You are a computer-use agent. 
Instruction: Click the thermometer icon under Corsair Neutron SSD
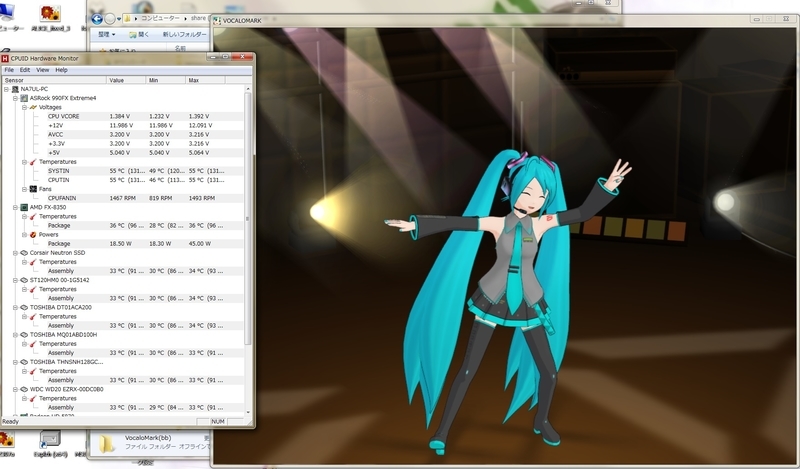(x=33, y=262)
